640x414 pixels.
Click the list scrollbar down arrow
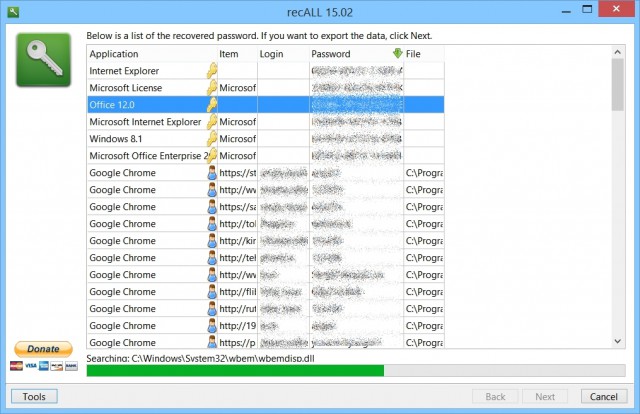click(x=618, y=341)
